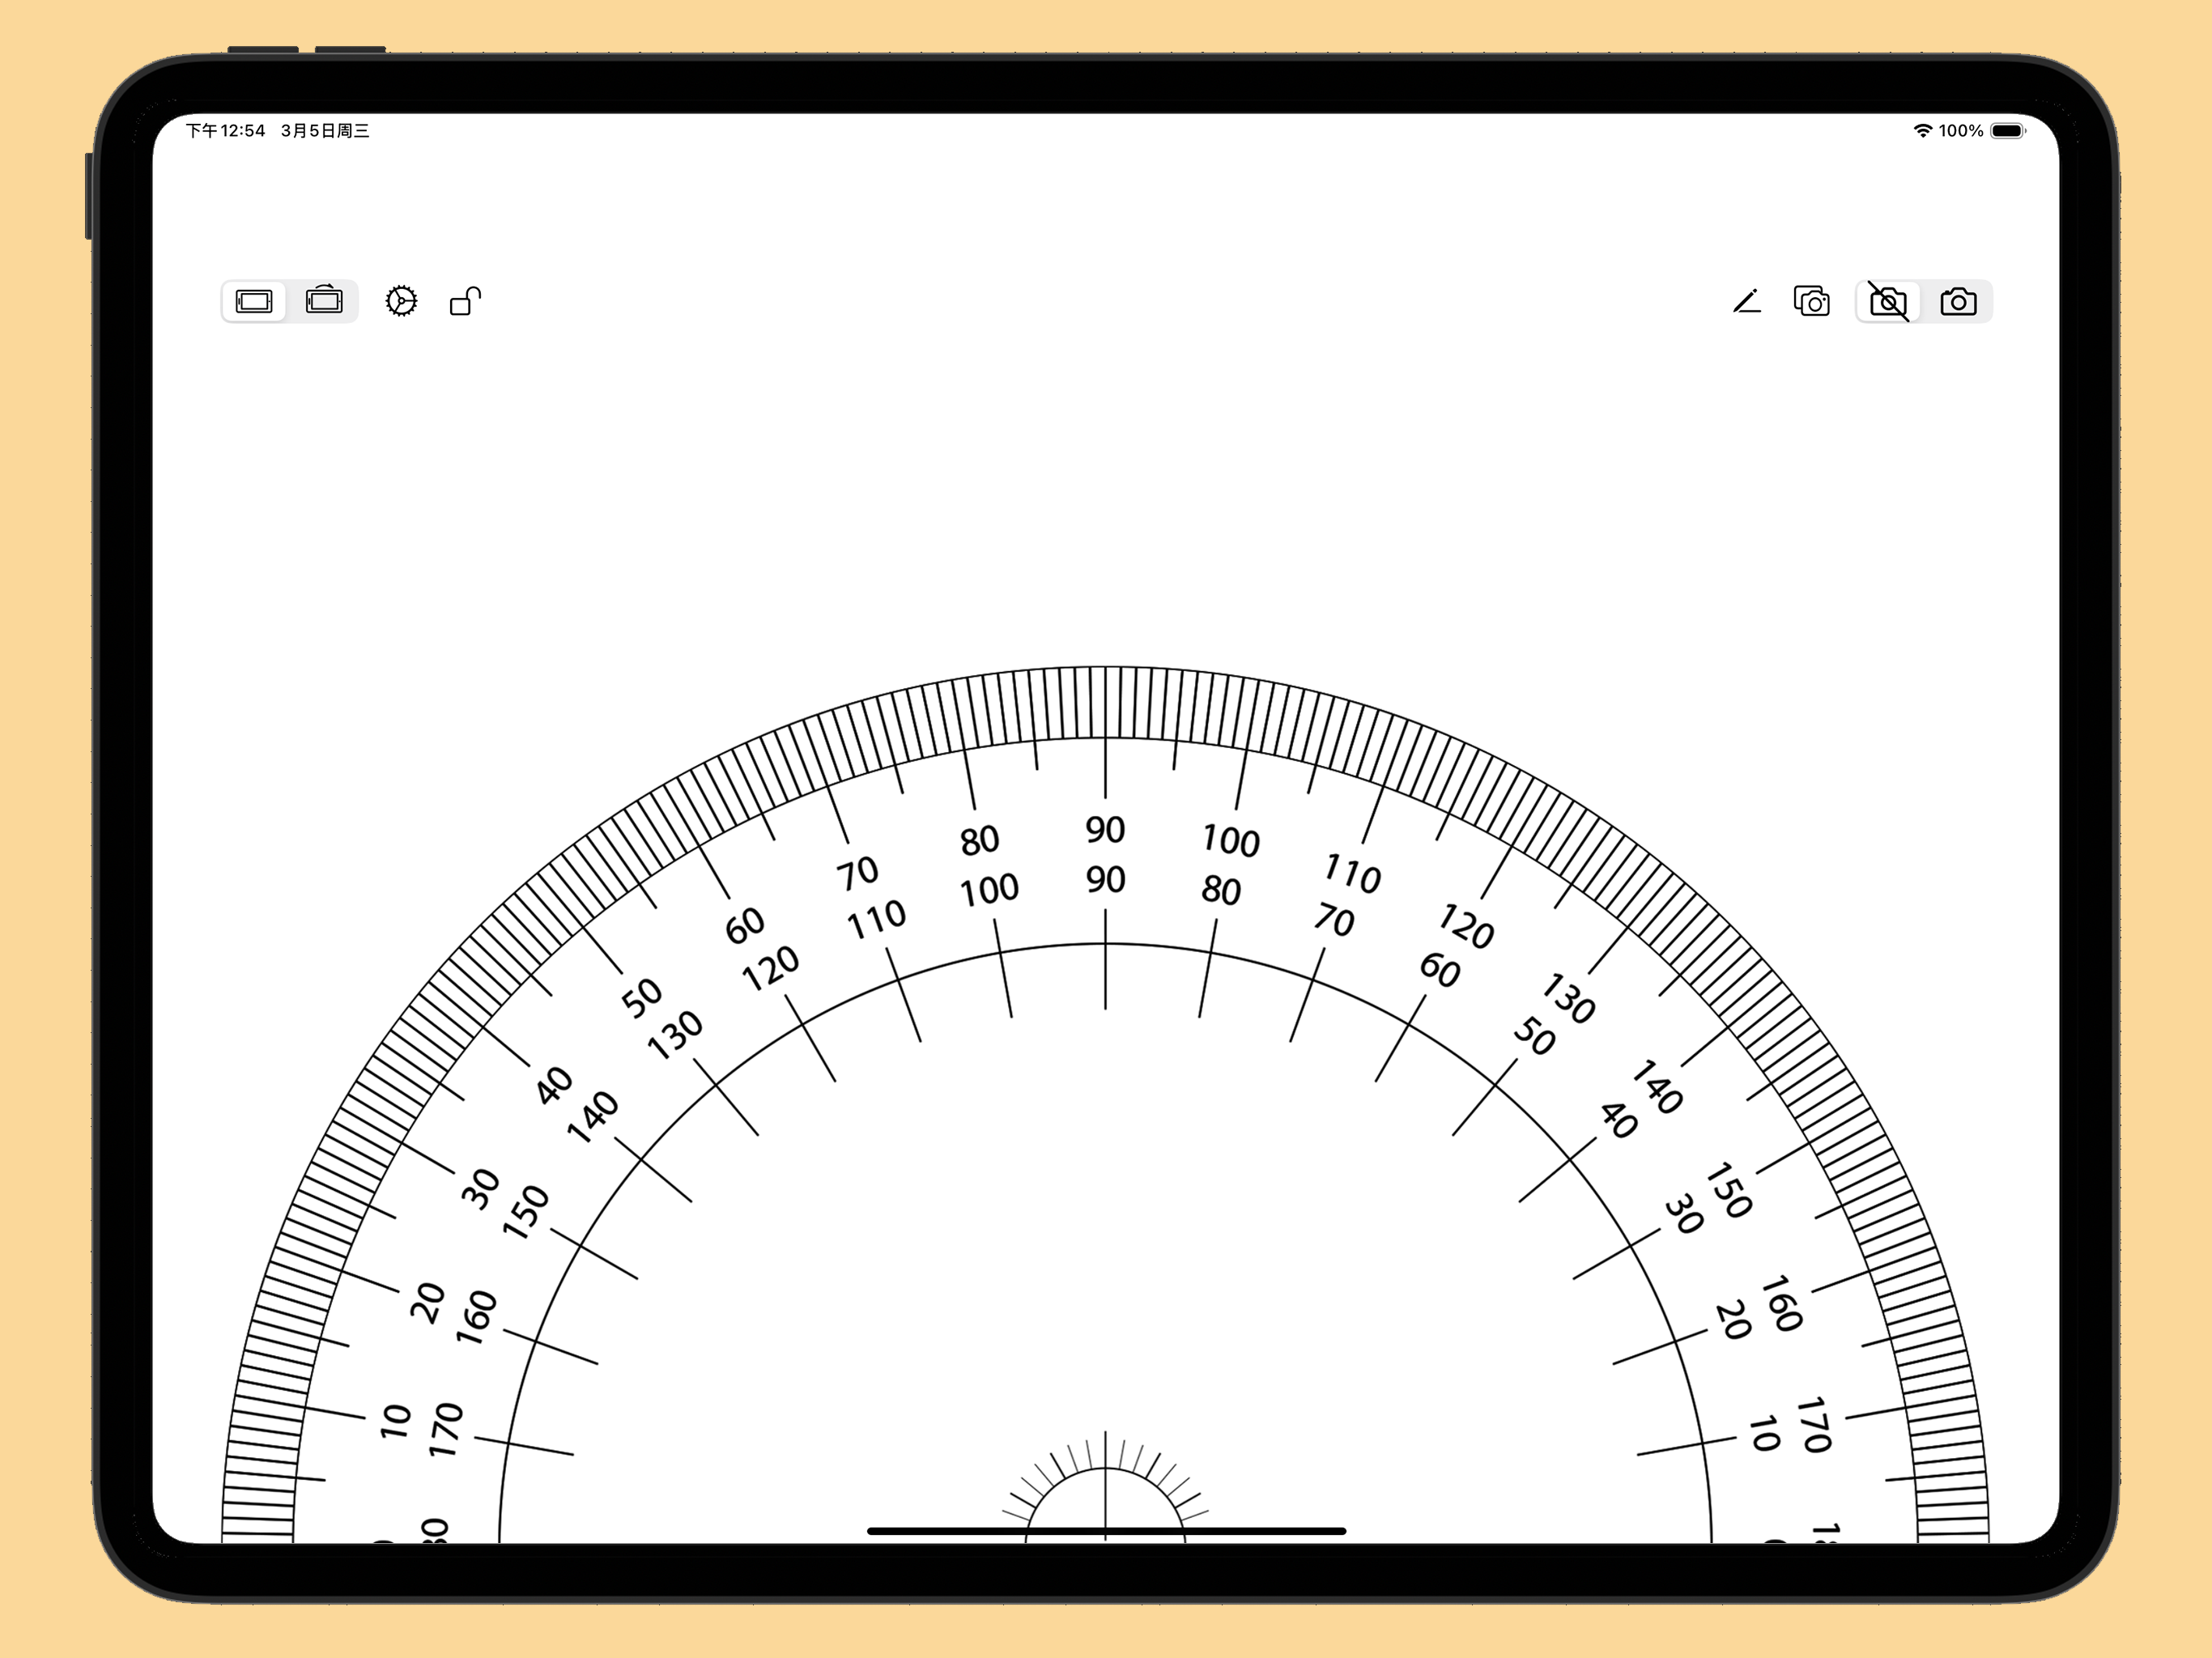Screen dimensions: 2212x1658
Task: Tap the home indicator bar
Action: pyautogui.click(x=1106, y=1531)
